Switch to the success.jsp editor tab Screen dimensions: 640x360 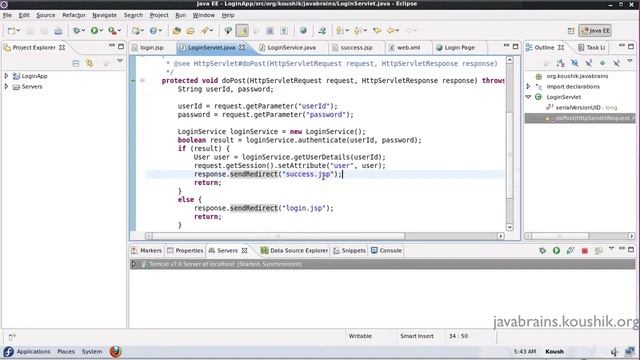tap(356, 48)
